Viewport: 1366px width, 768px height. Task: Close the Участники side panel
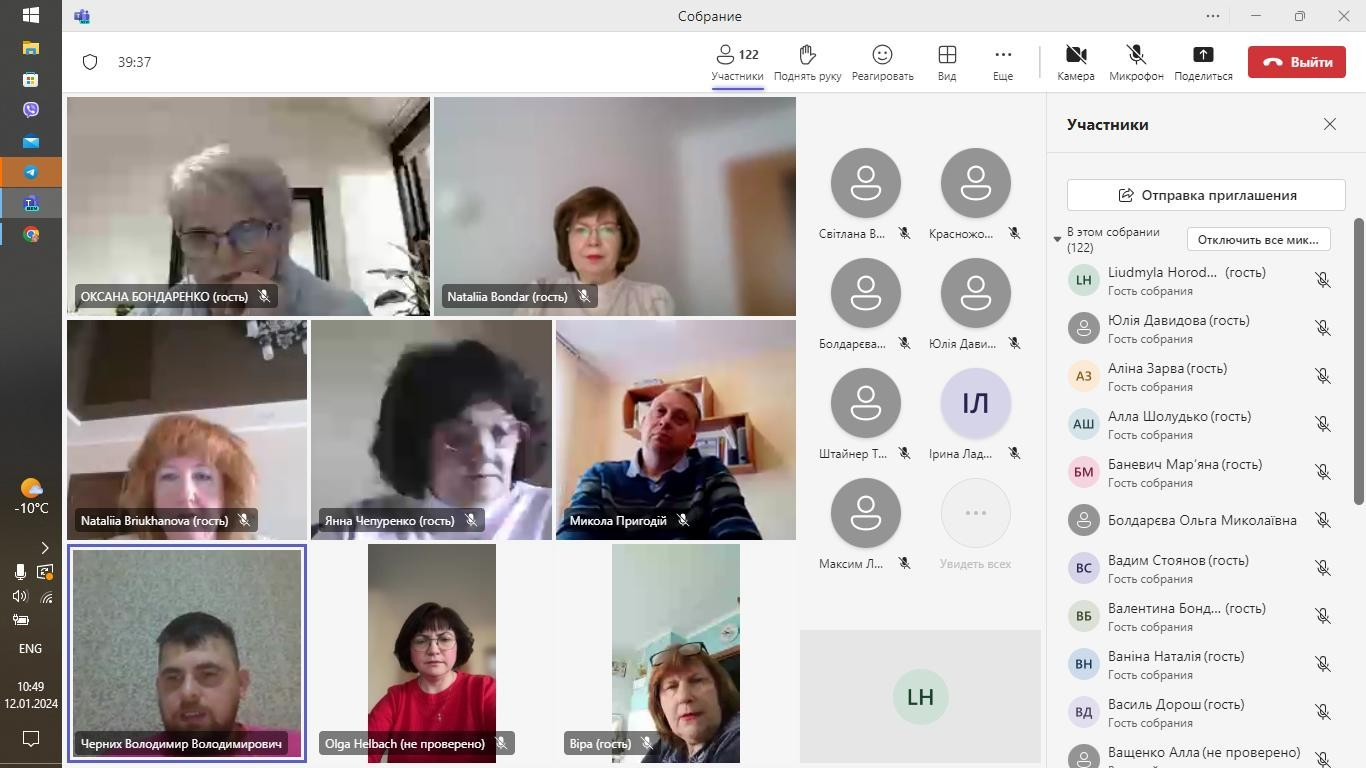tap(1329, 124)
